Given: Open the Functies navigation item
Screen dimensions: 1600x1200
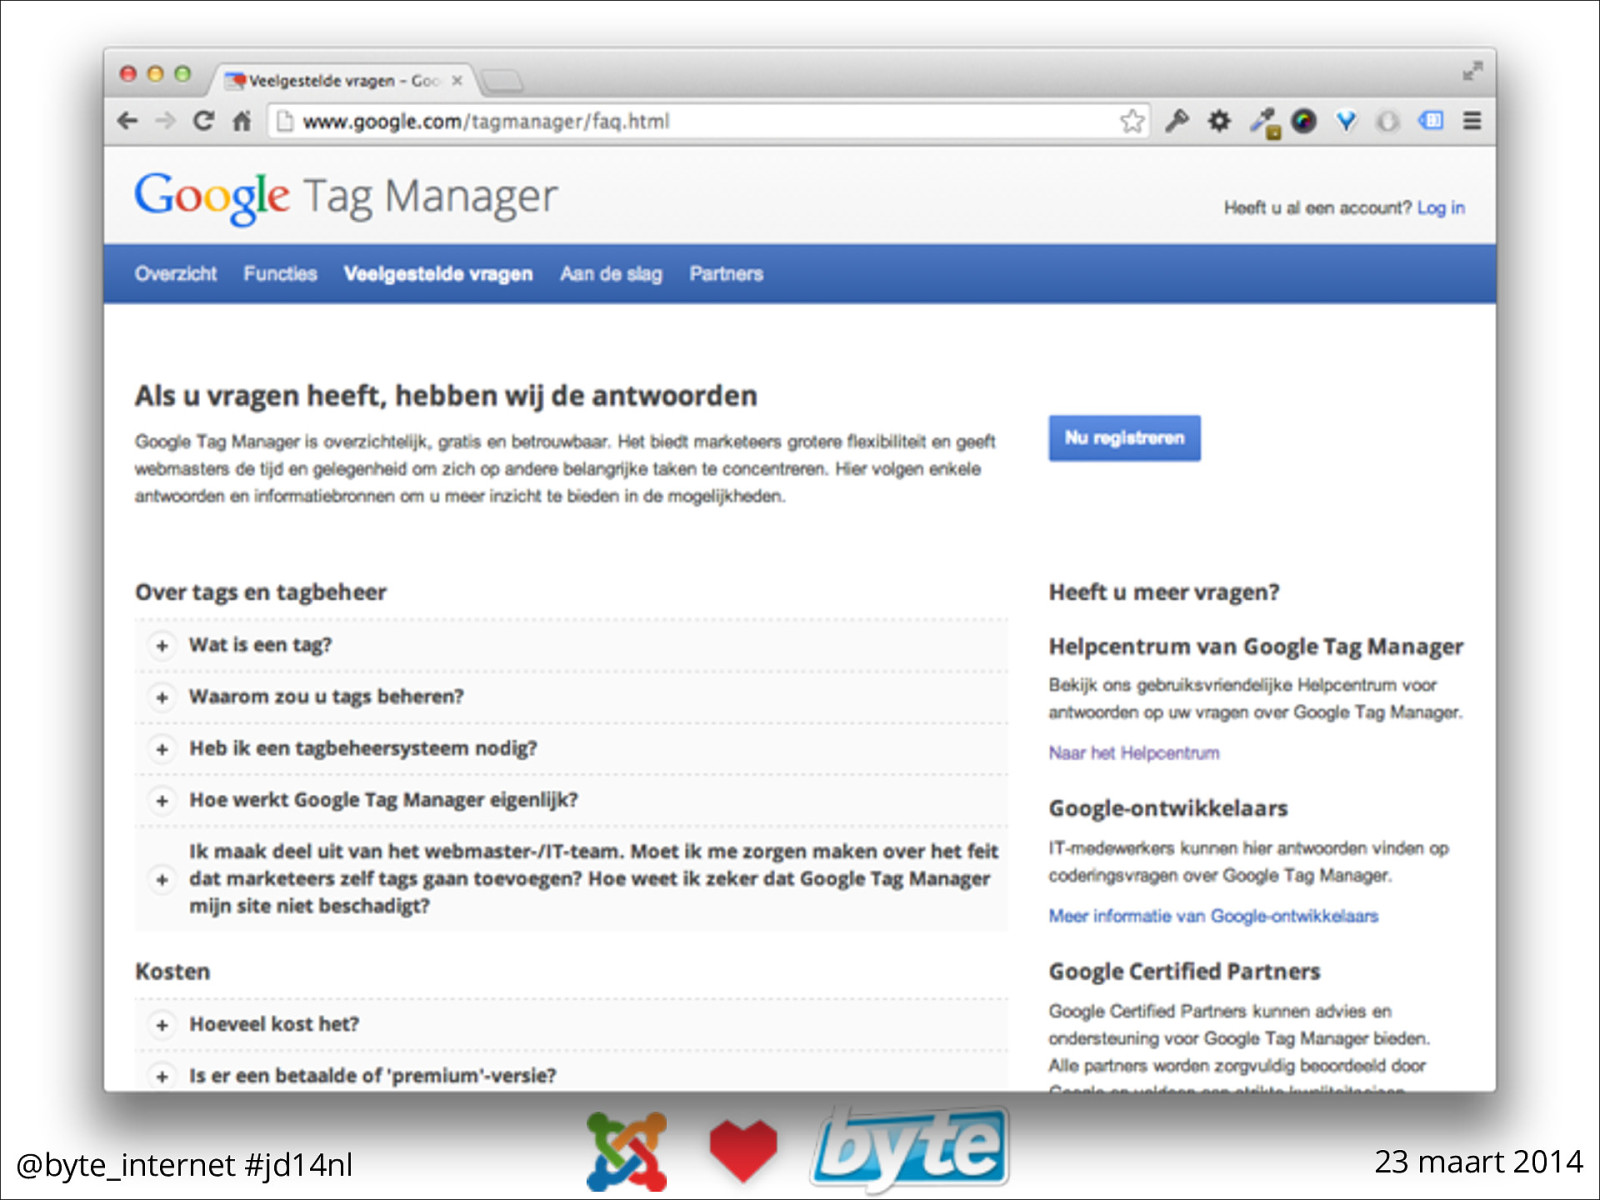Looking at the screenshot, I should tap(280, 274).
